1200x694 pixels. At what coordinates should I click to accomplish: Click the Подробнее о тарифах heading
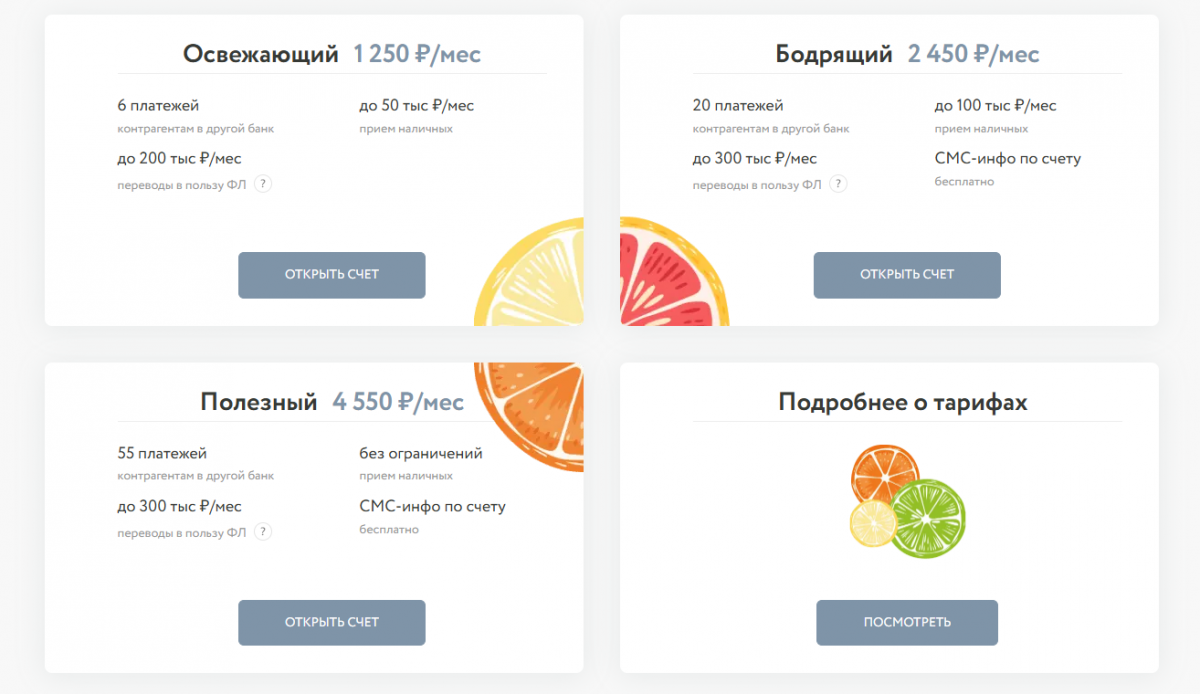tap(903, 402)
